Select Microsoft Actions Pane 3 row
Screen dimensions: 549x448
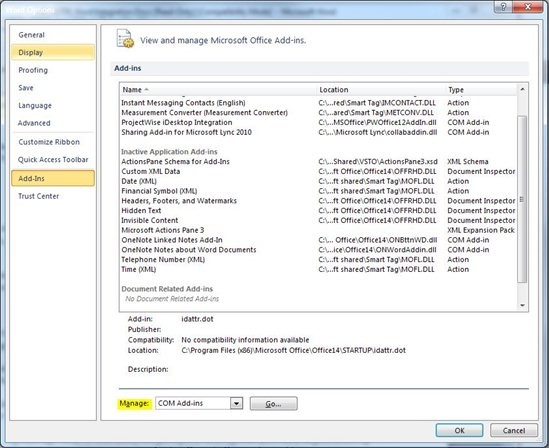(x=318, y=230)
